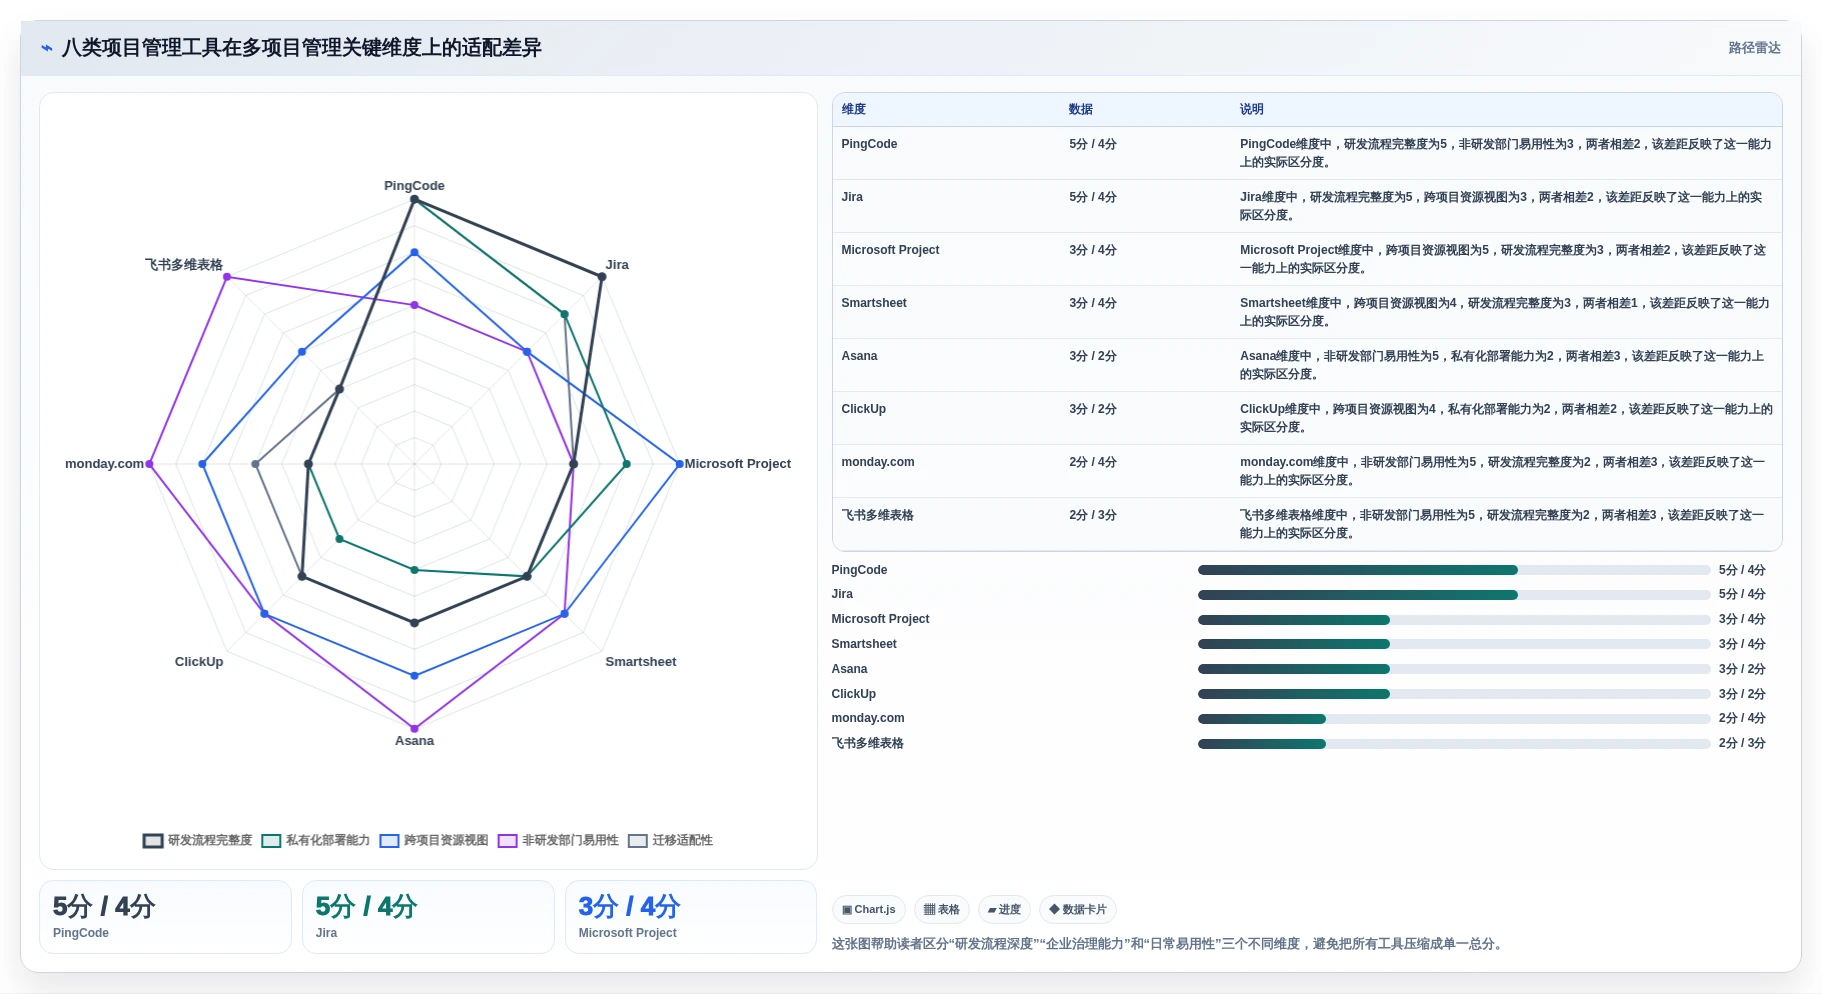Click the 2分 / 3分 score beside 飞书多维表格 bar
Viewport: 1822px width, 994px height.
pyautogui.click(x=1742, y=744)
